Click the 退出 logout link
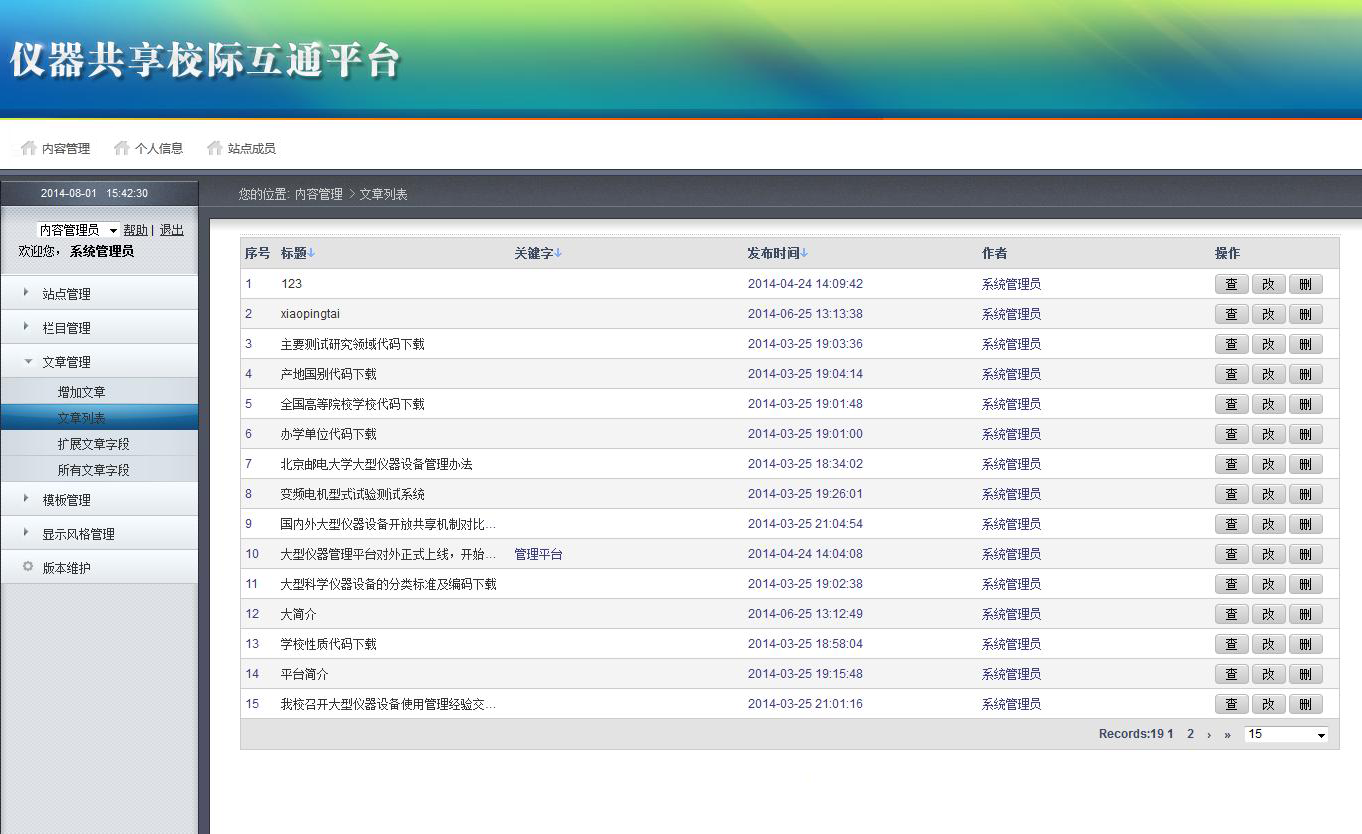1362x834 pixels. [172, 230]
